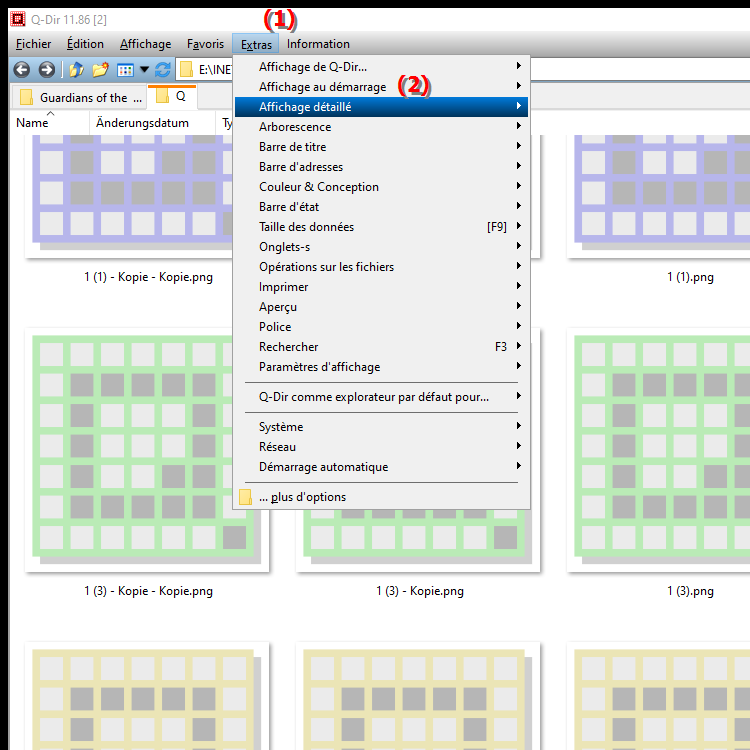Open Paramètres d'affichage submenu

381,367
